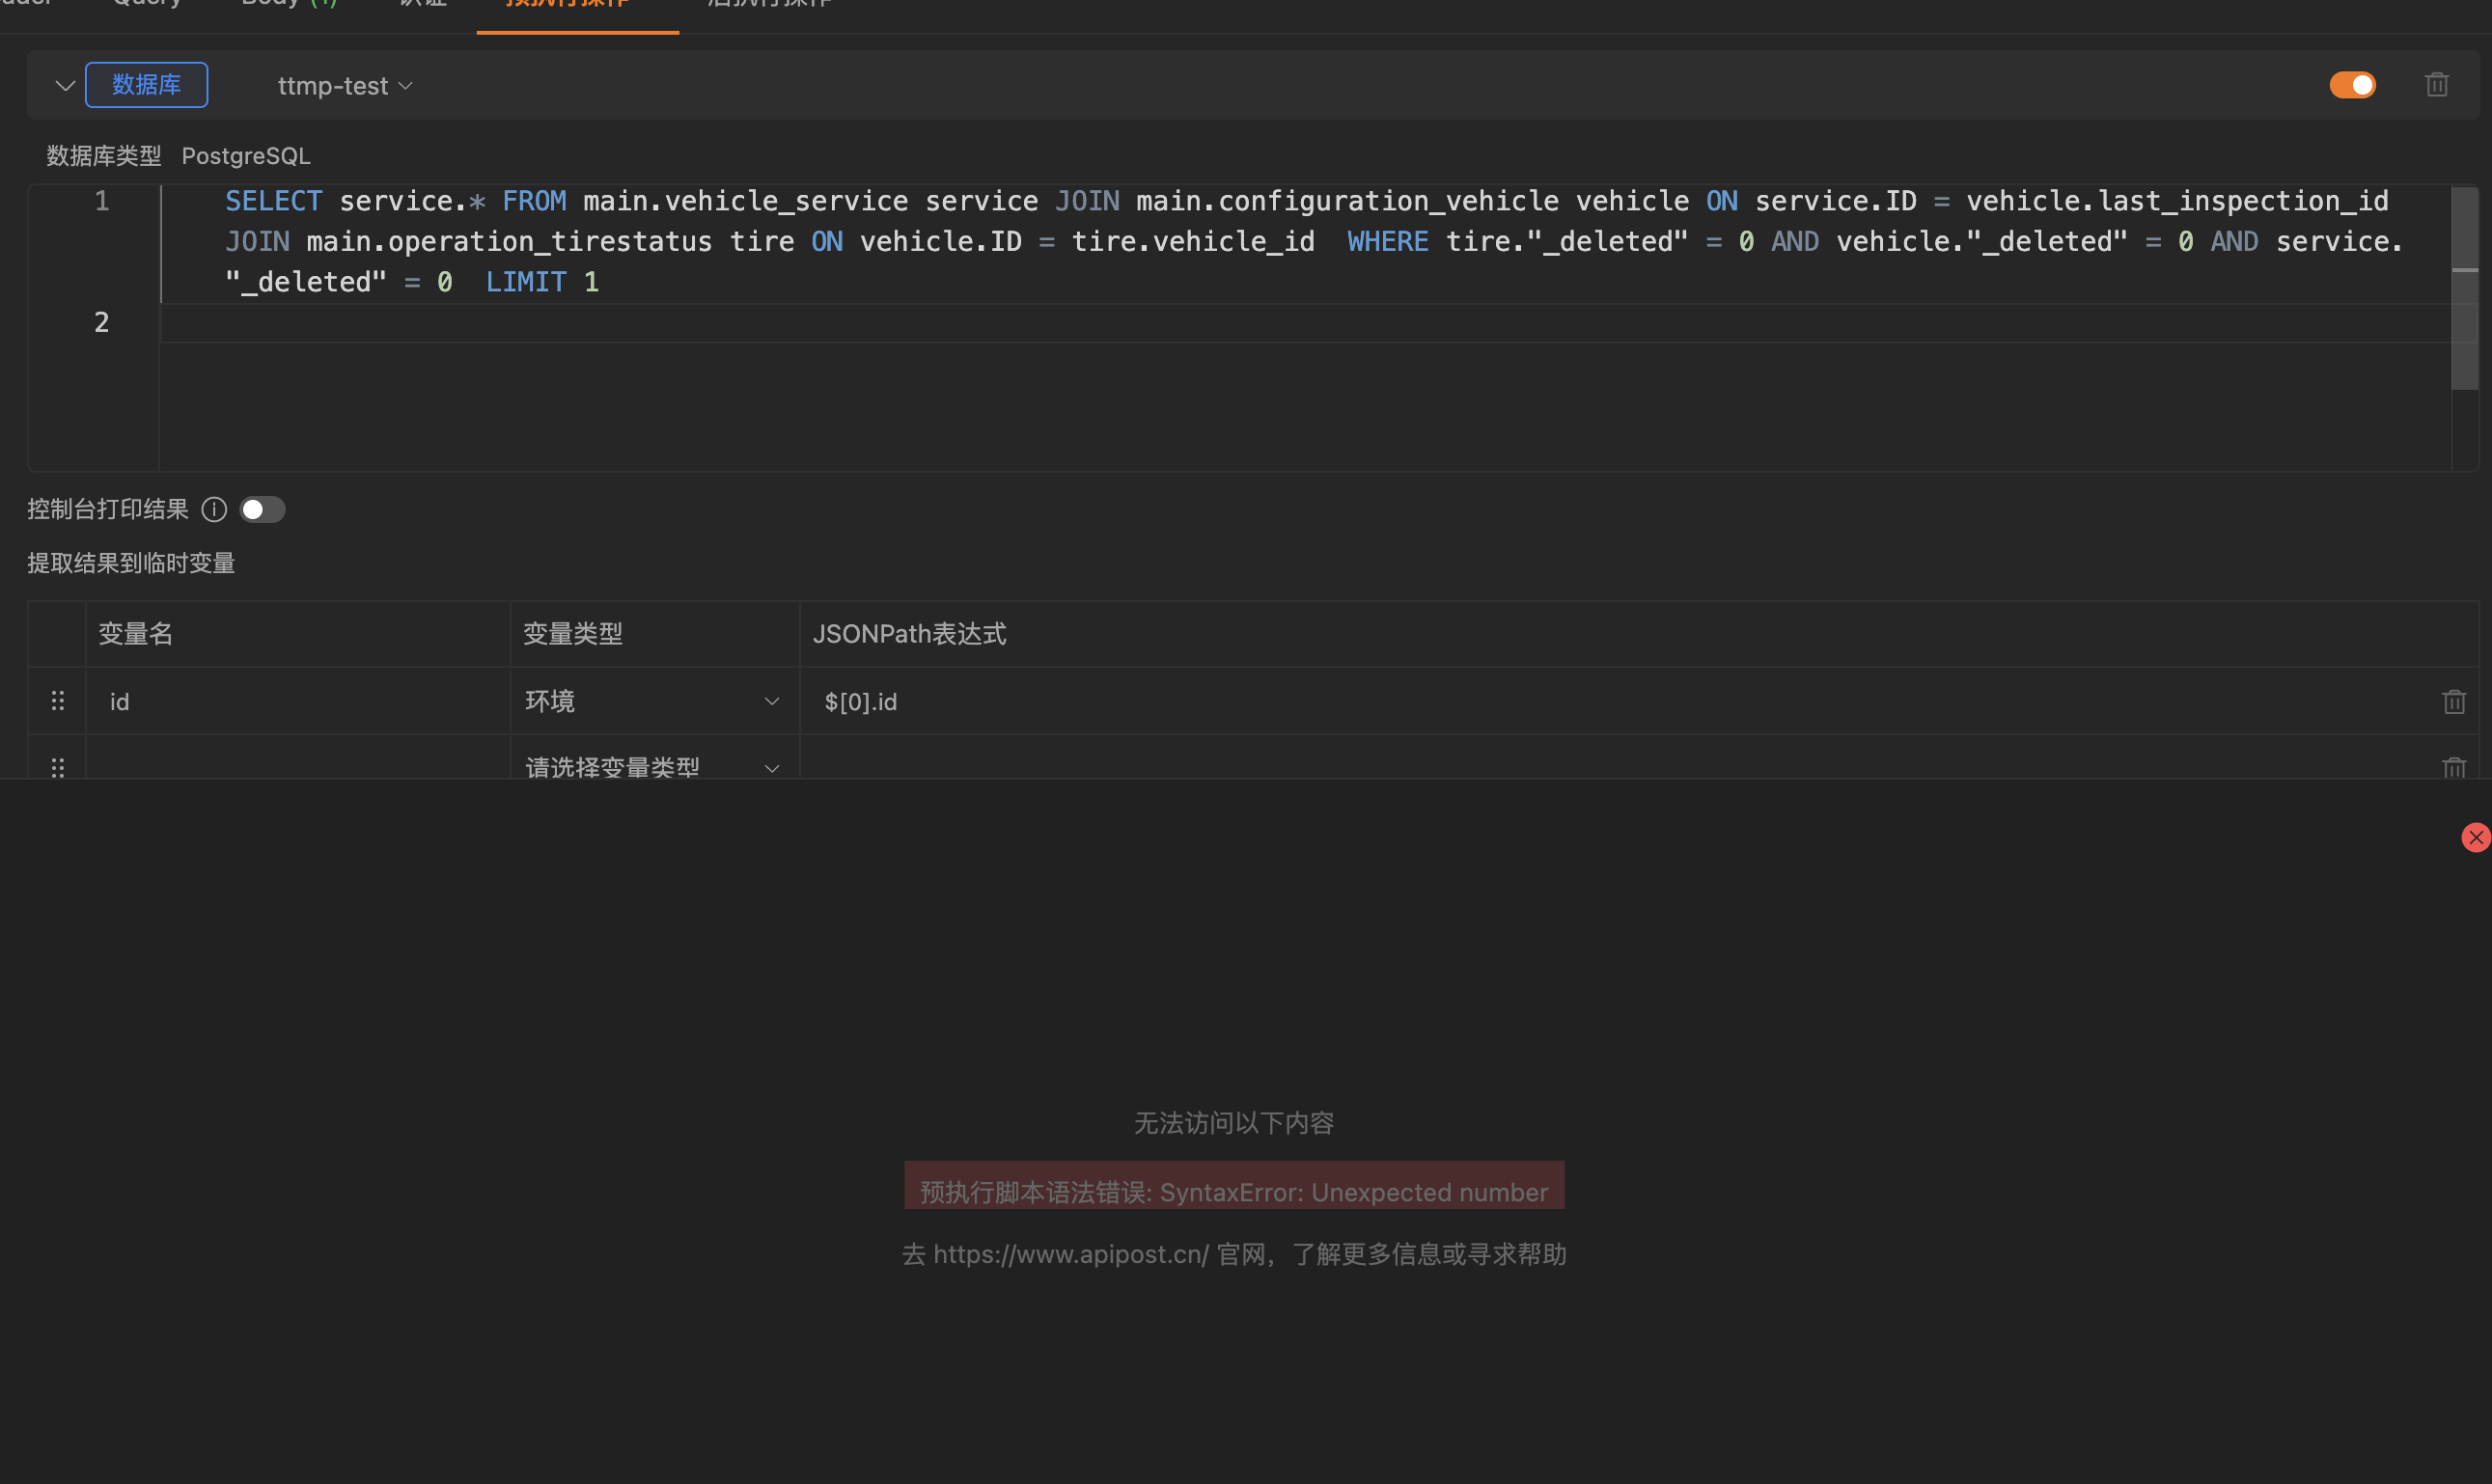Delete the id variable row
Image resolution: width=2492 pixels, height=1484 pixels.
click(2453, 702)
